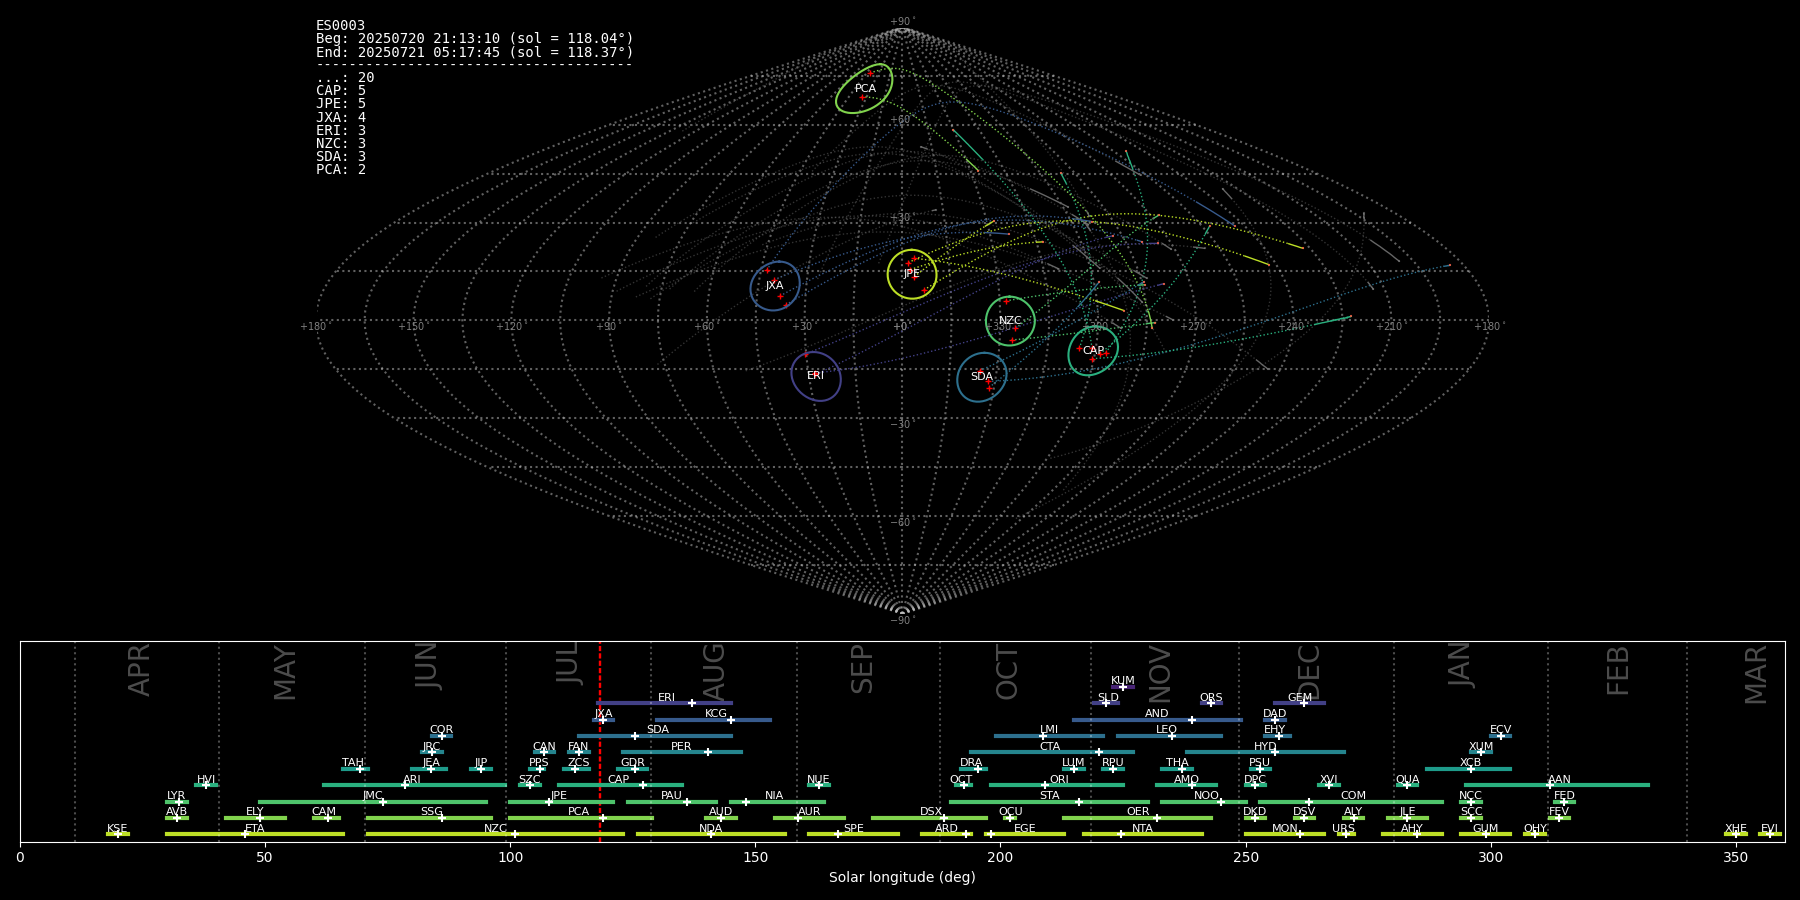Click the SDA radiant label on sky map
The image size is (1800, 900).
click(x=981, y=377)
